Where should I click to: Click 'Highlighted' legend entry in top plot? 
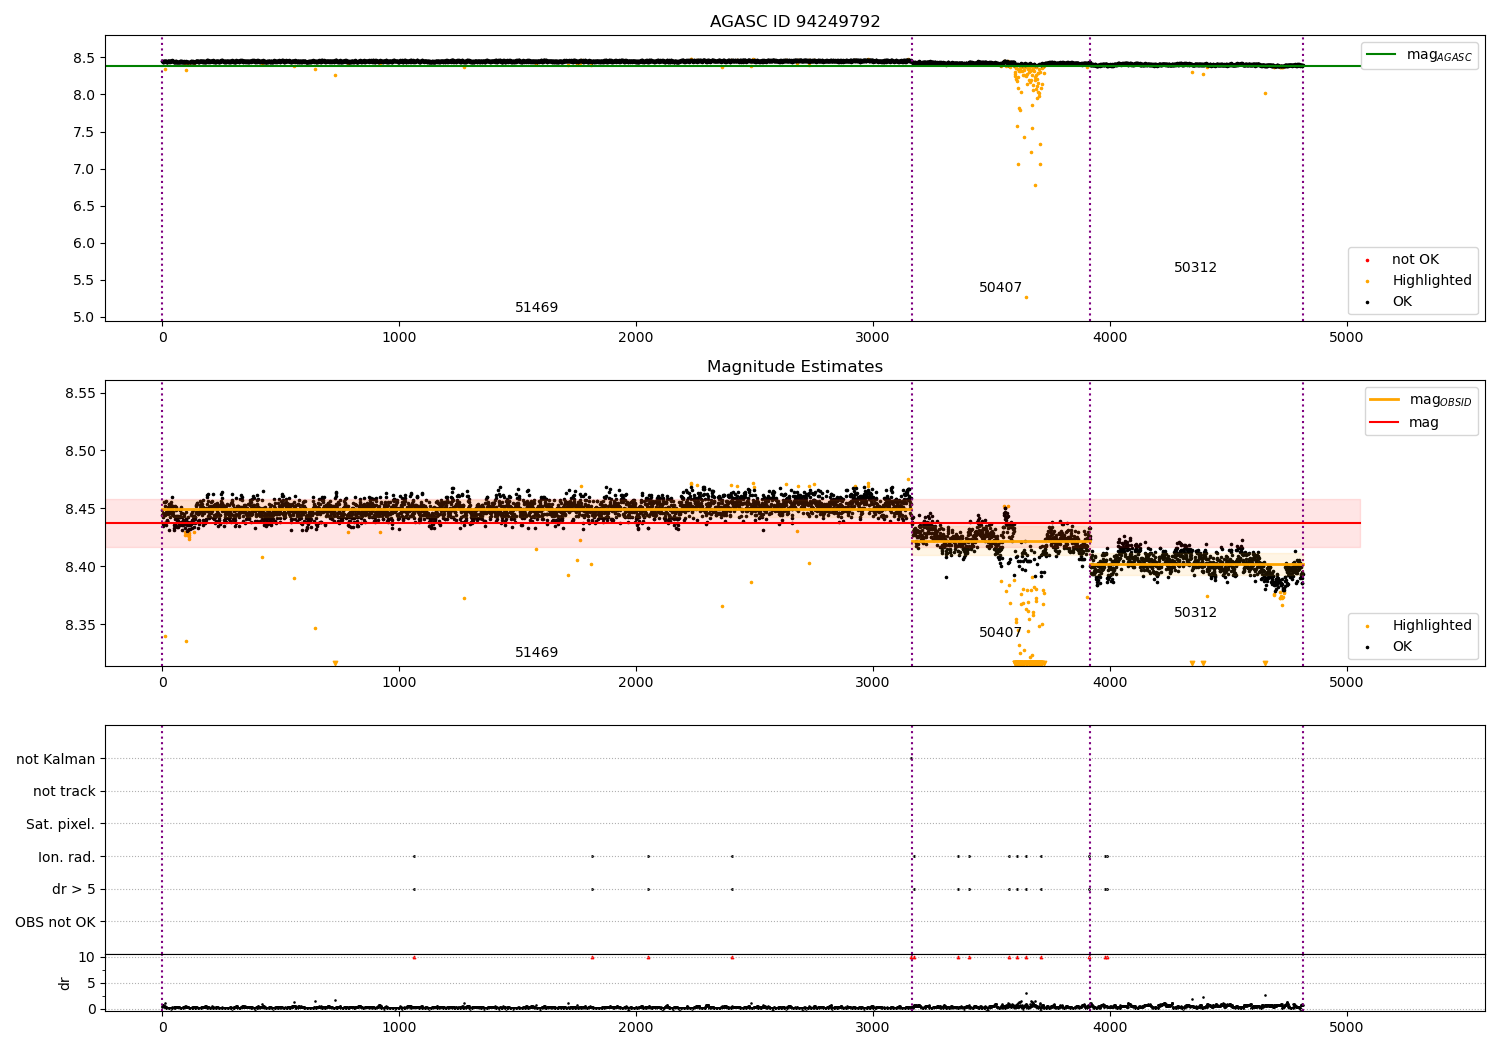[1432, 281]
